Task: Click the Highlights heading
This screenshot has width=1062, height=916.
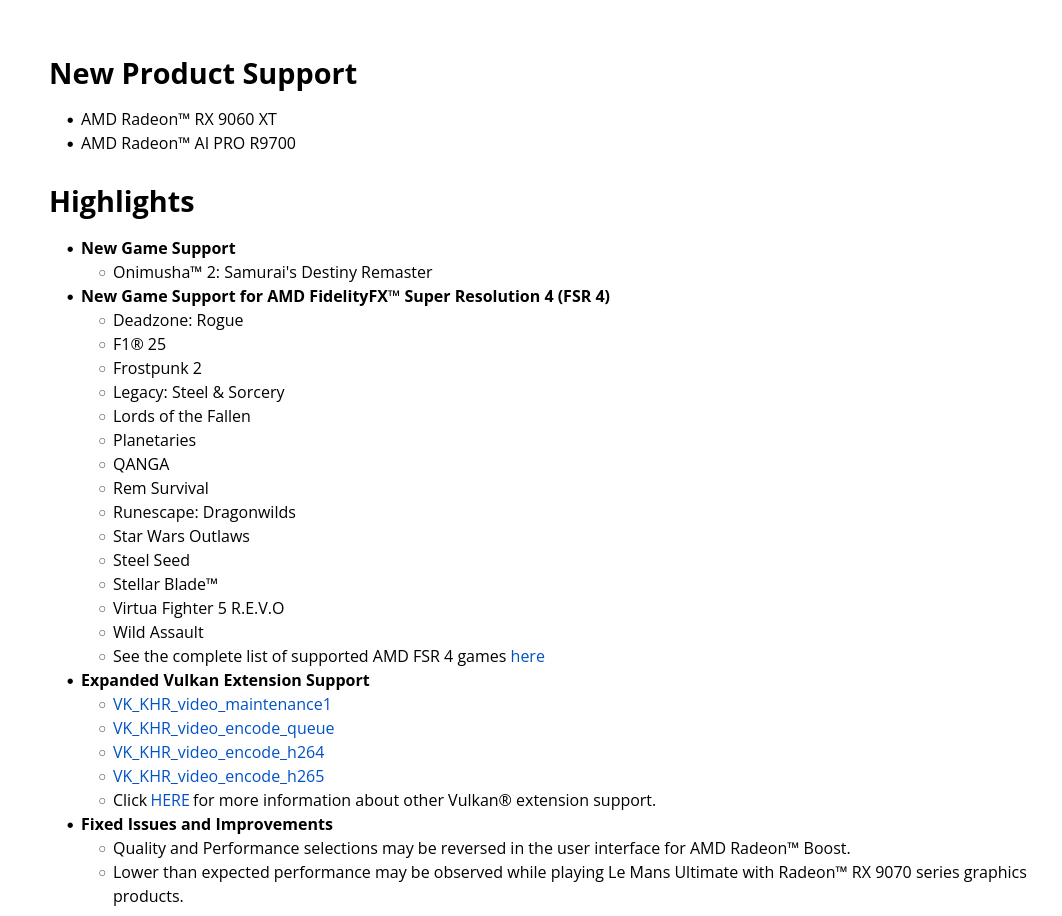Action: click(121, 202)
